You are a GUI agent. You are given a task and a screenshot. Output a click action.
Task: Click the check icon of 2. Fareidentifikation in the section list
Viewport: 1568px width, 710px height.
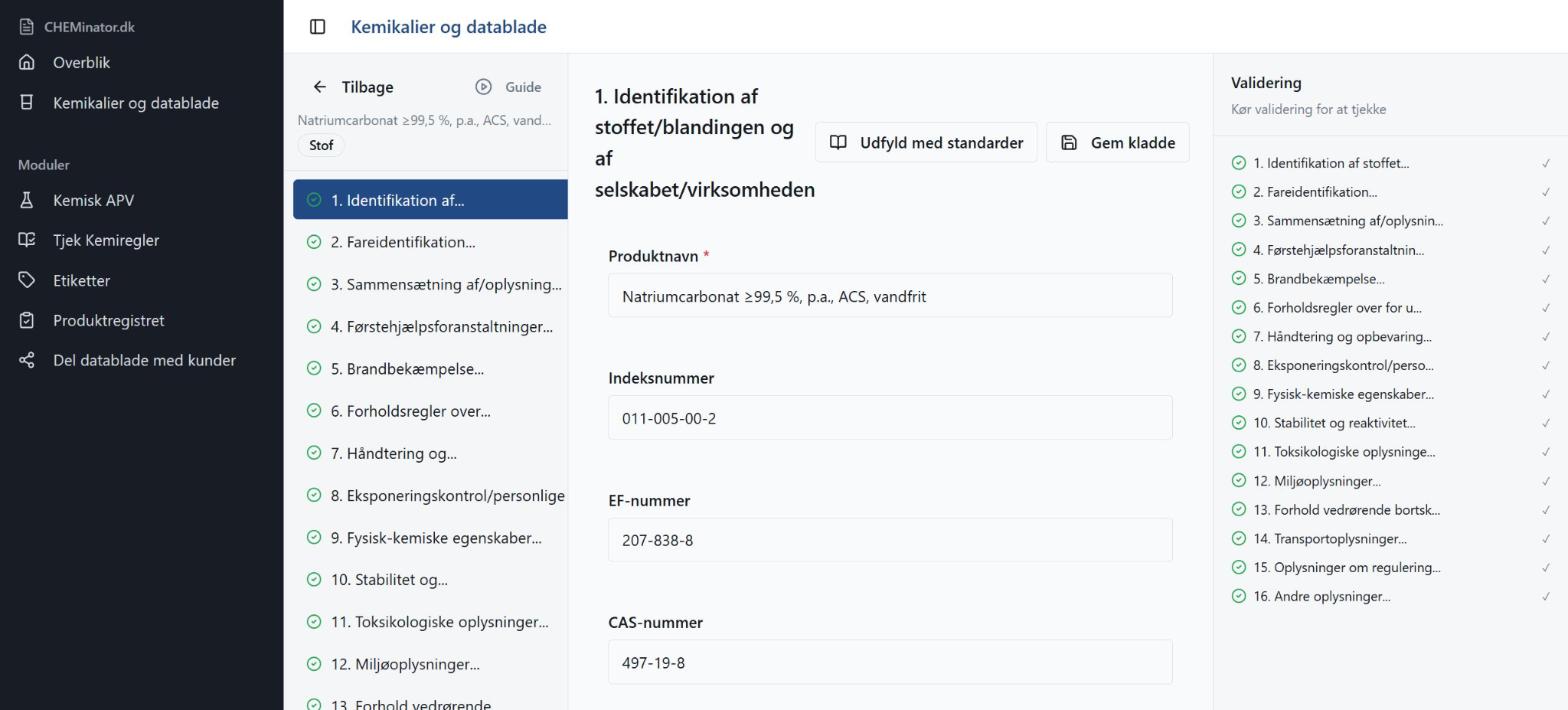[314, 242]
